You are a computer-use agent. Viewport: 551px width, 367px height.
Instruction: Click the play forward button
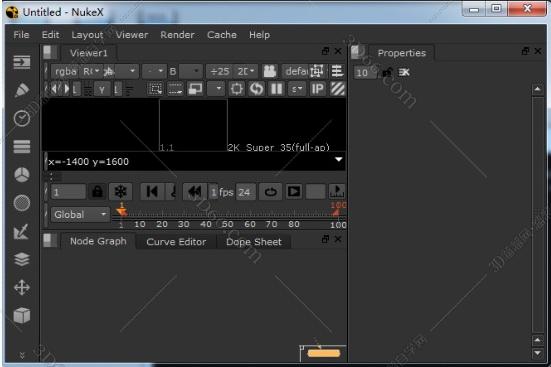(294, 192)
